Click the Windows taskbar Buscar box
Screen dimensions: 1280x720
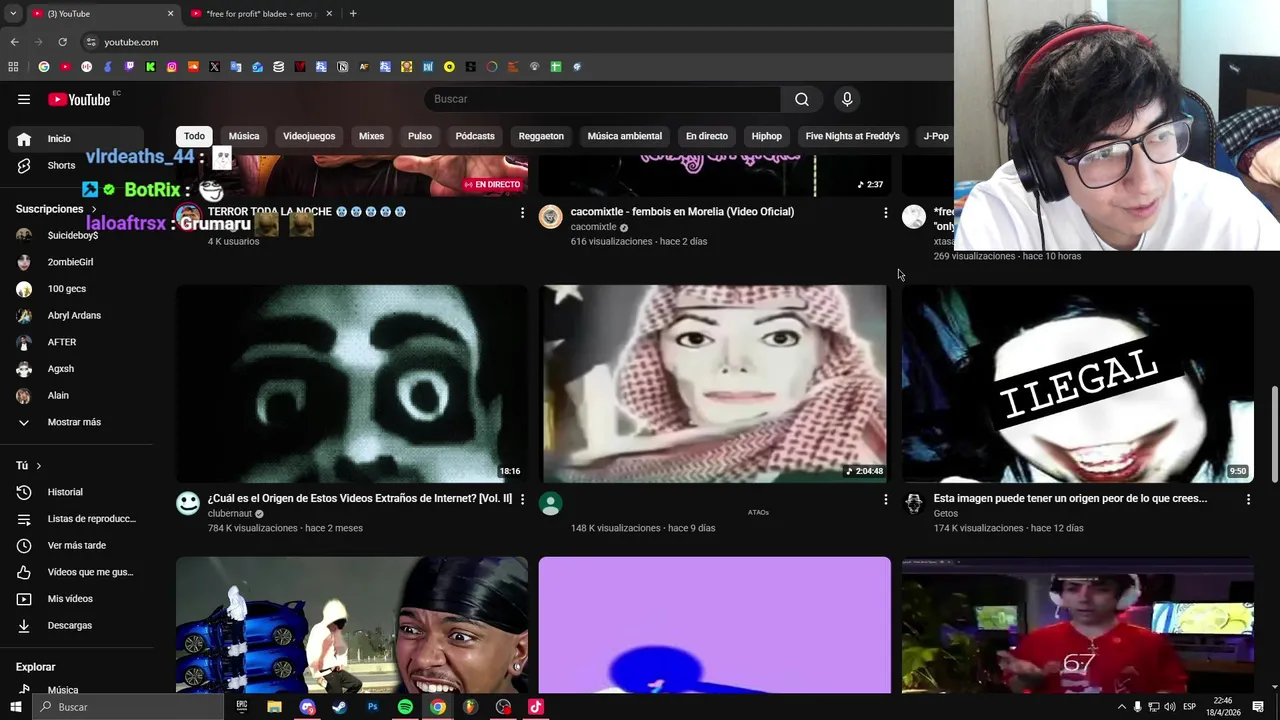(127, 707)
